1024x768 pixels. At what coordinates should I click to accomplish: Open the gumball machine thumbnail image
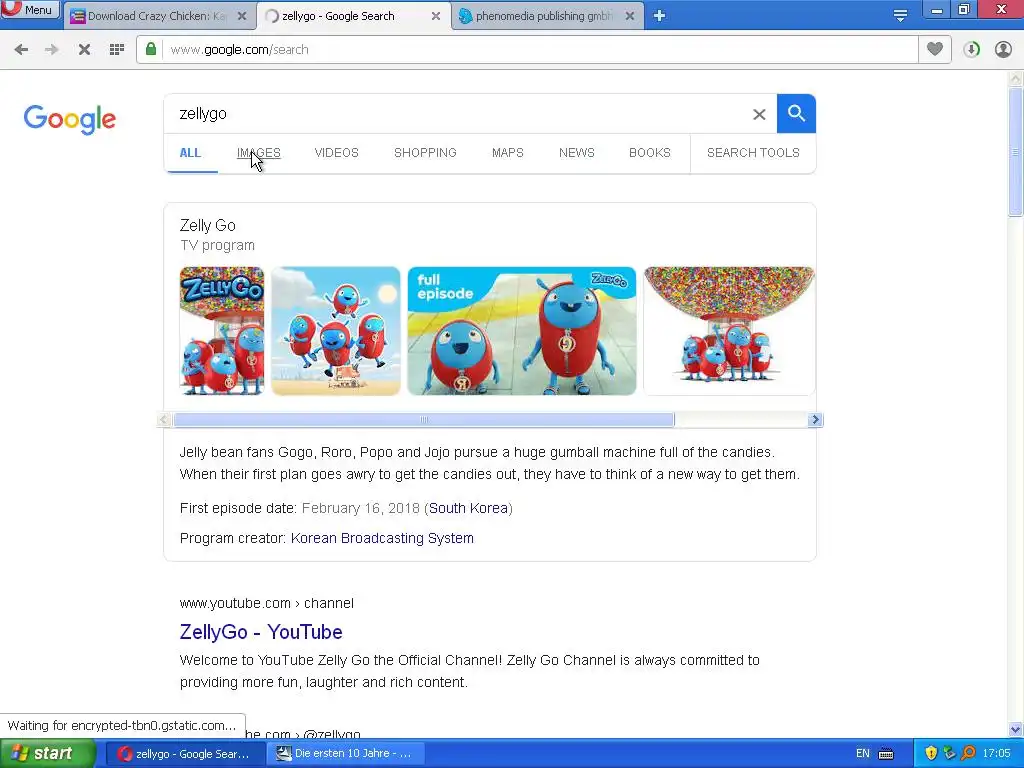point(729,330)
